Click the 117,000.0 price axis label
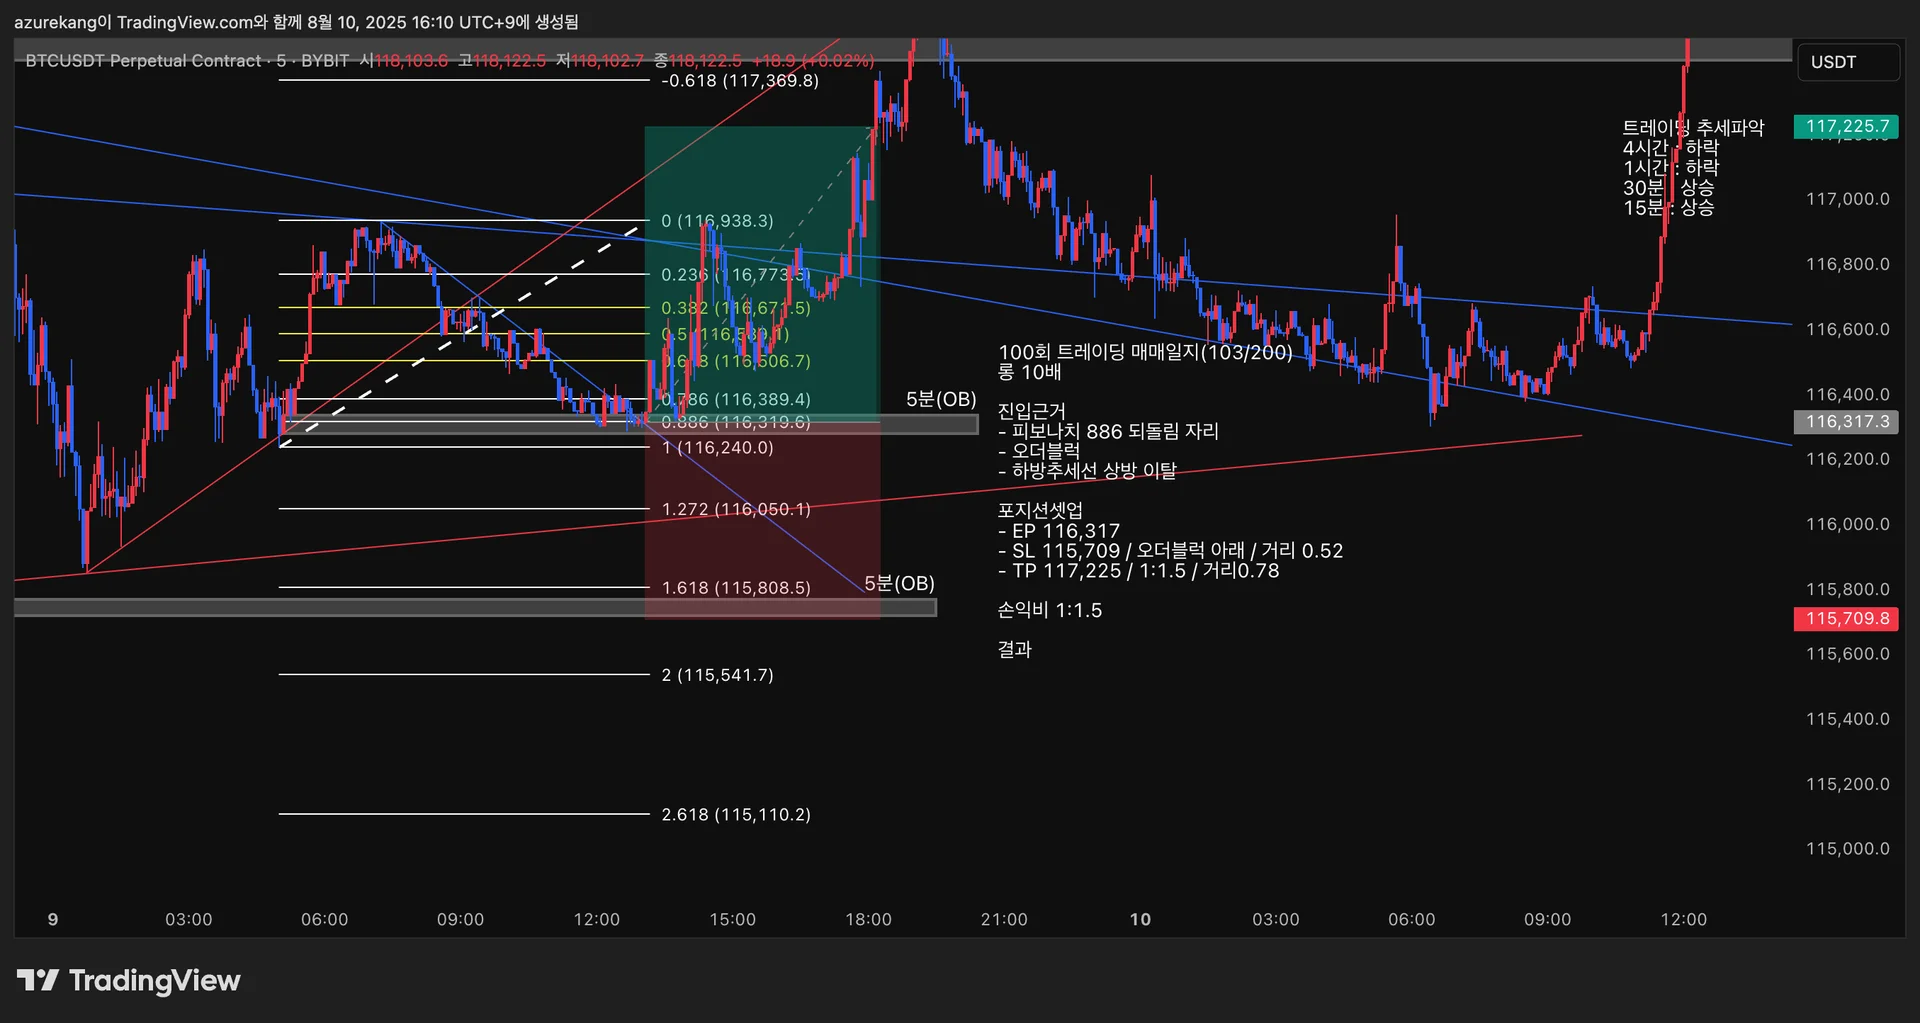Image resolution: width=1920 pixels, height=1023 pixels. [1847, 199]
